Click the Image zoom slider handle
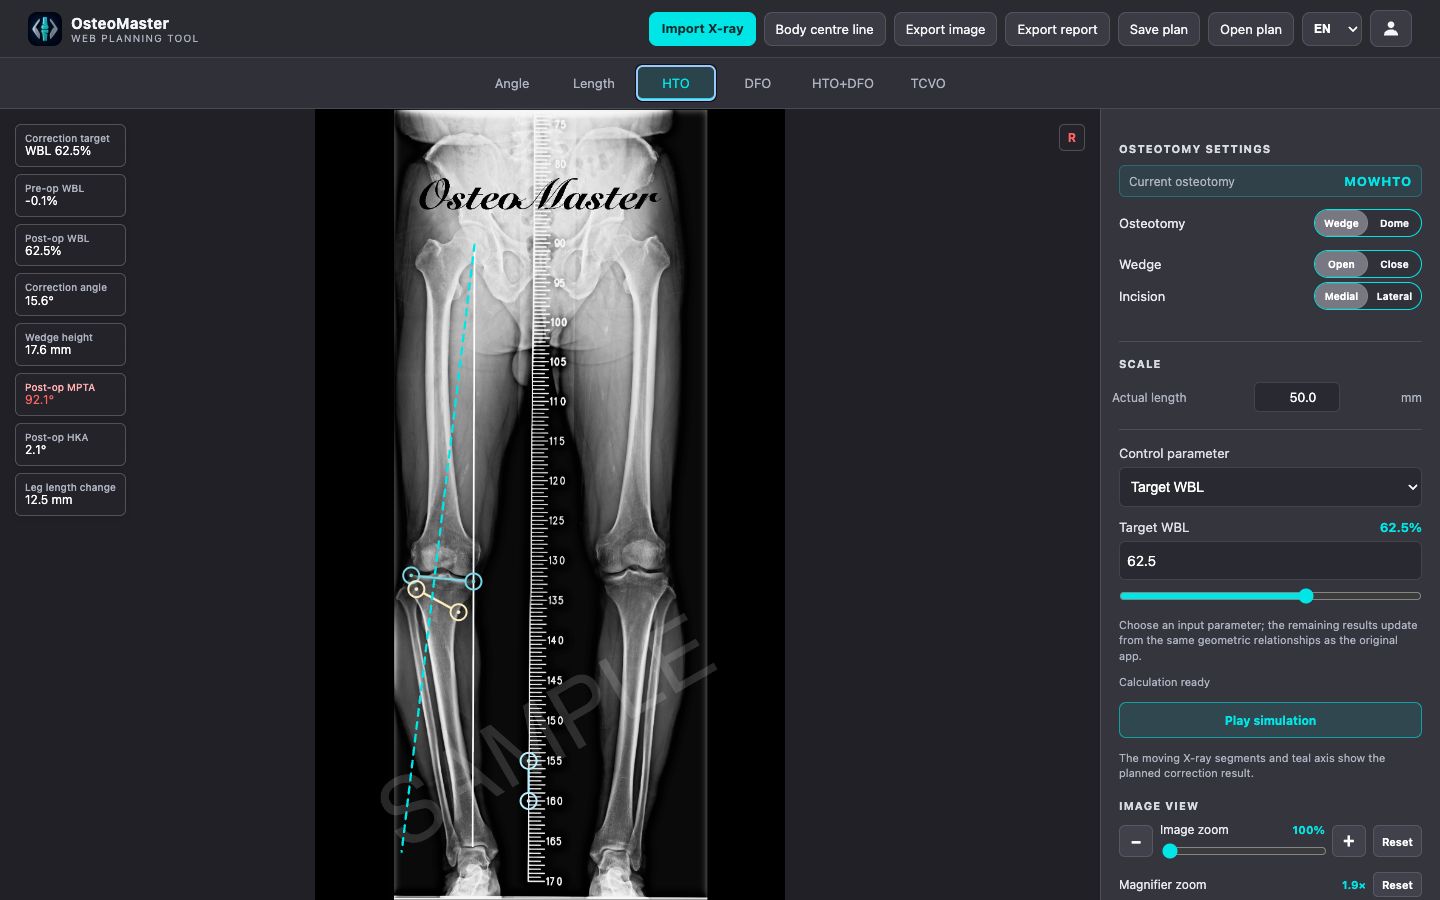 point(1170,852)
